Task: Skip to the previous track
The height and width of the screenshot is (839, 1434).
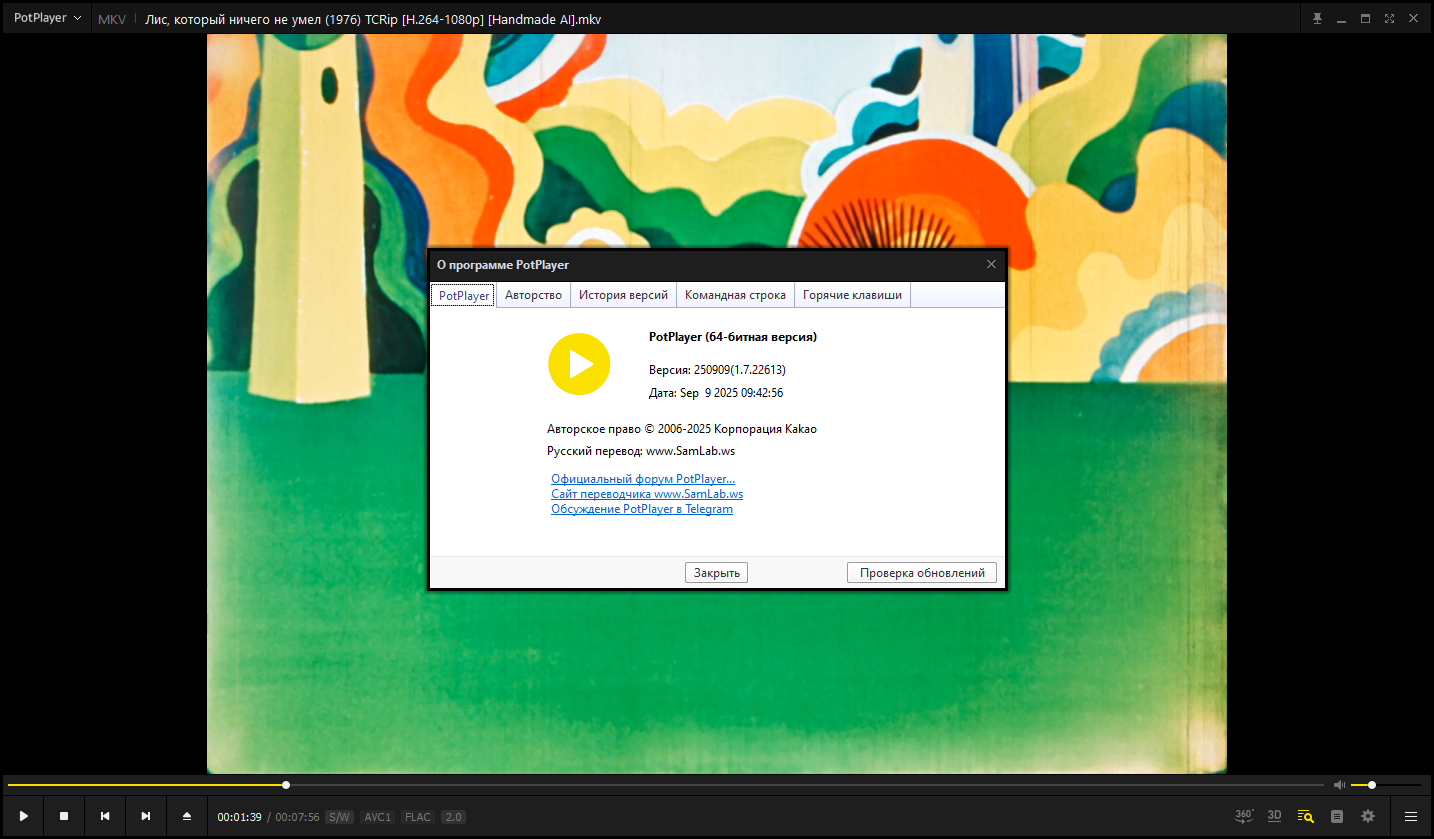Action: click(x=105, y=816)
